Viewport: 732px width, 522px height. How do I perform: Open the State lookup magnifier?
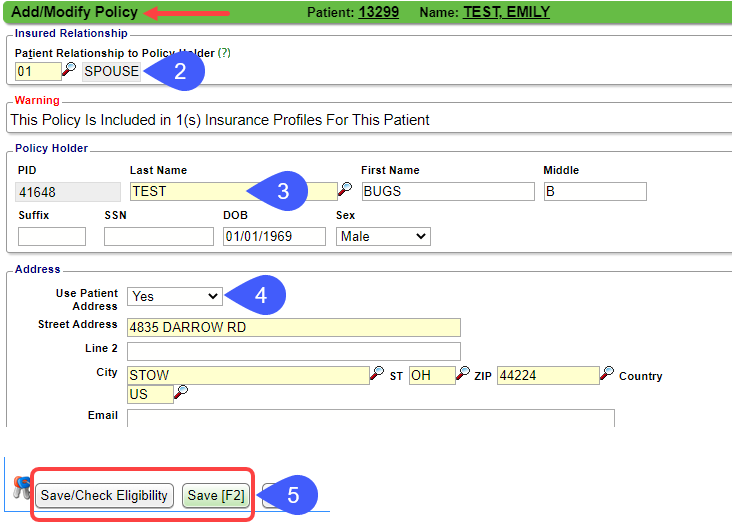coord(463,374)
